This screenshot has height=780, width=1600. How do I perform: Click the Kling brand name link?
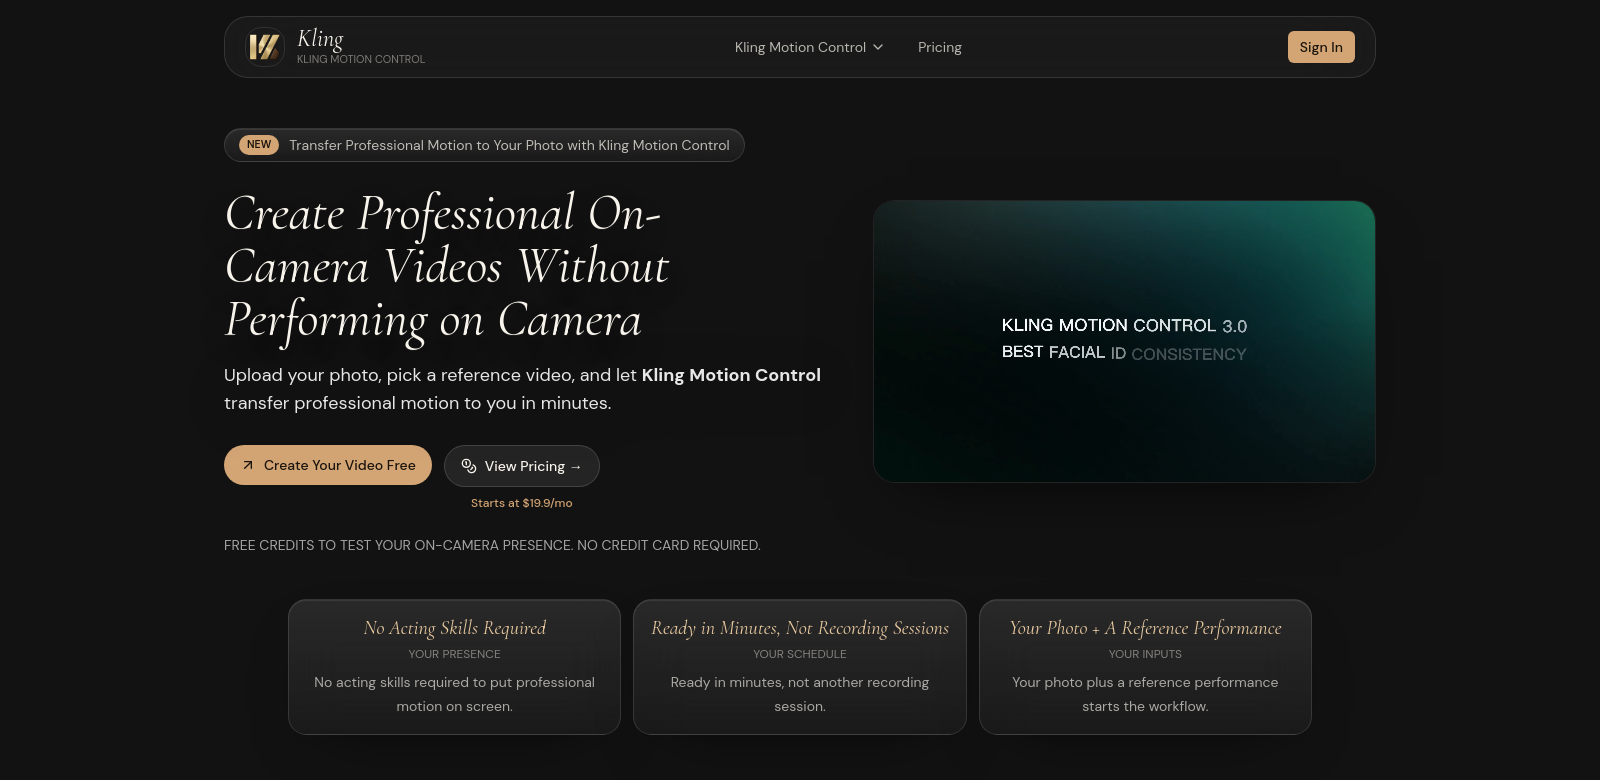click(x=320, y=39)
